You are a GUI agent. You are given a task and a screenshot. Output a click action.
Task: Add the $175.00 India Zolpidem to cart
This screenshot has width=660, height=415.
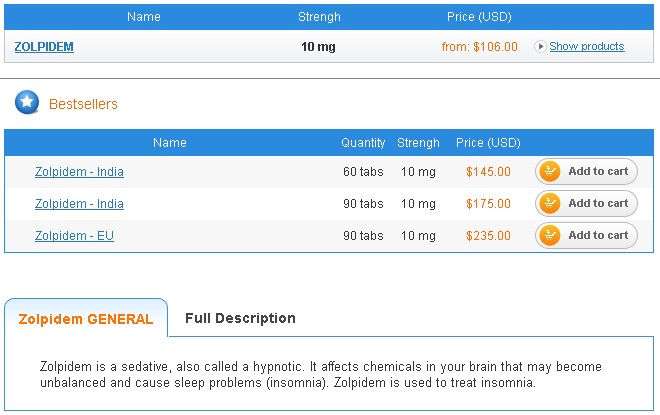point(597,204)
